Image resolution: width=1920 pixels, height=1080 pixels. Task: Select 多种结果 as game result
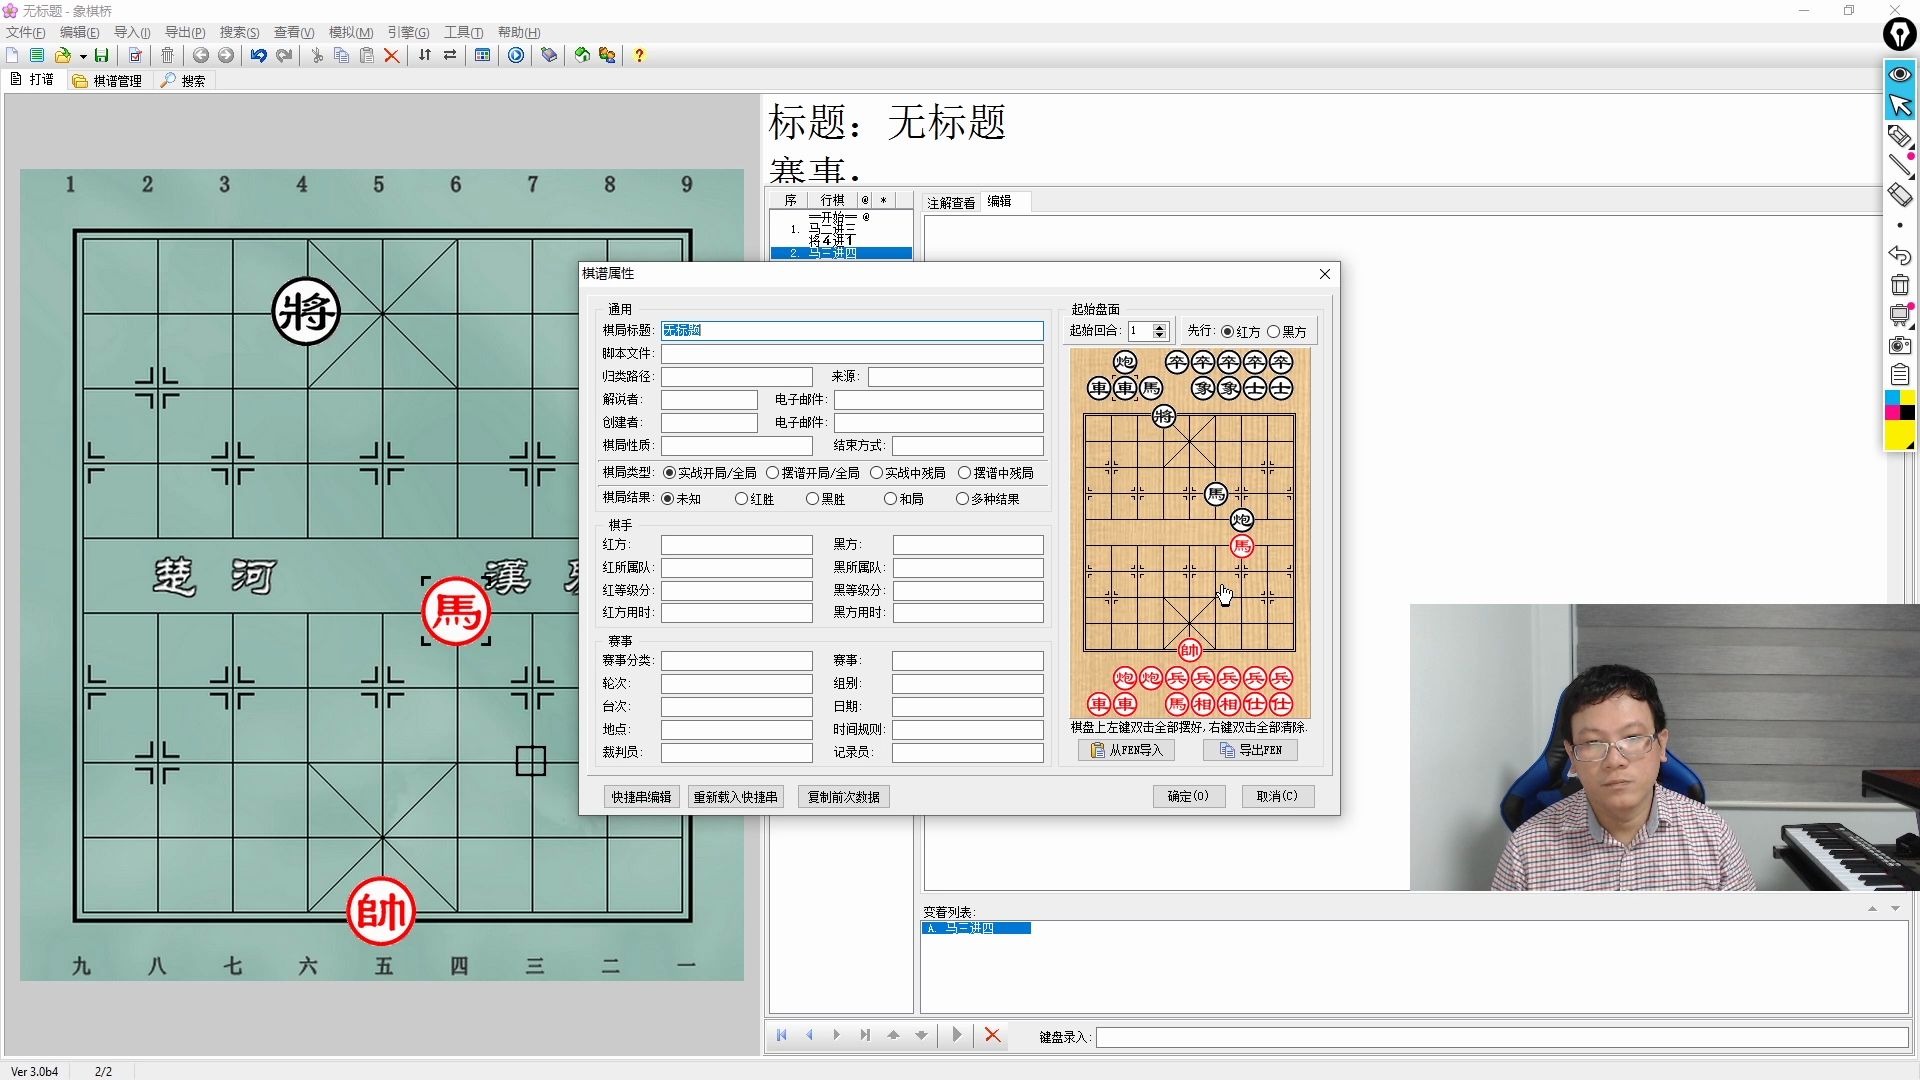[988, 499]
